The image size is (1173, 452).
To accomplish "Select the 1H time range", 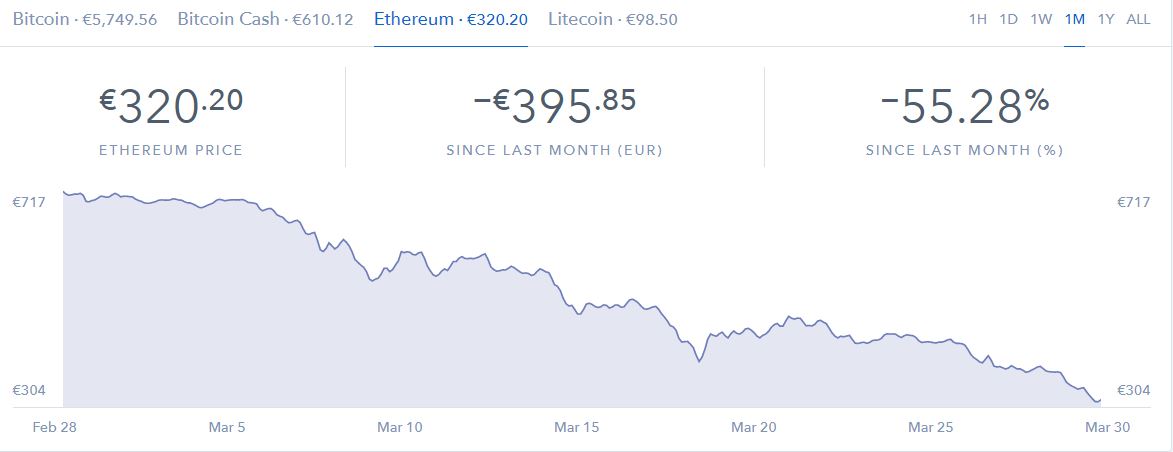I will click(x=978, y=19).
